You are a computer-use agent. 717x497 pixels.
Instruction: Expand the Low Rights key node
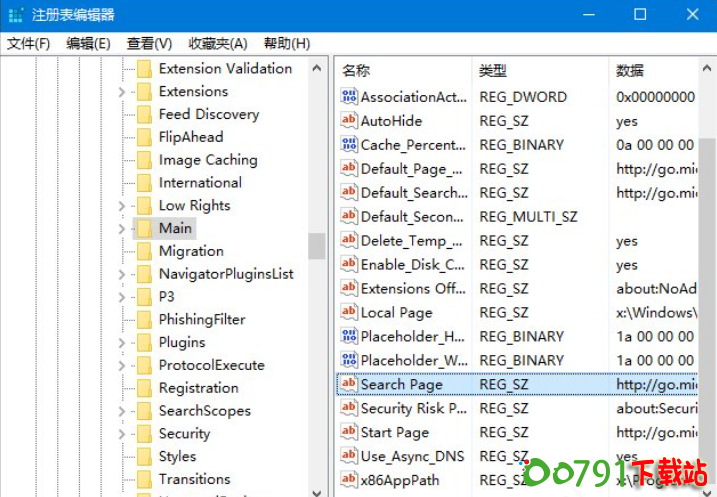click(x=122, y=206)
